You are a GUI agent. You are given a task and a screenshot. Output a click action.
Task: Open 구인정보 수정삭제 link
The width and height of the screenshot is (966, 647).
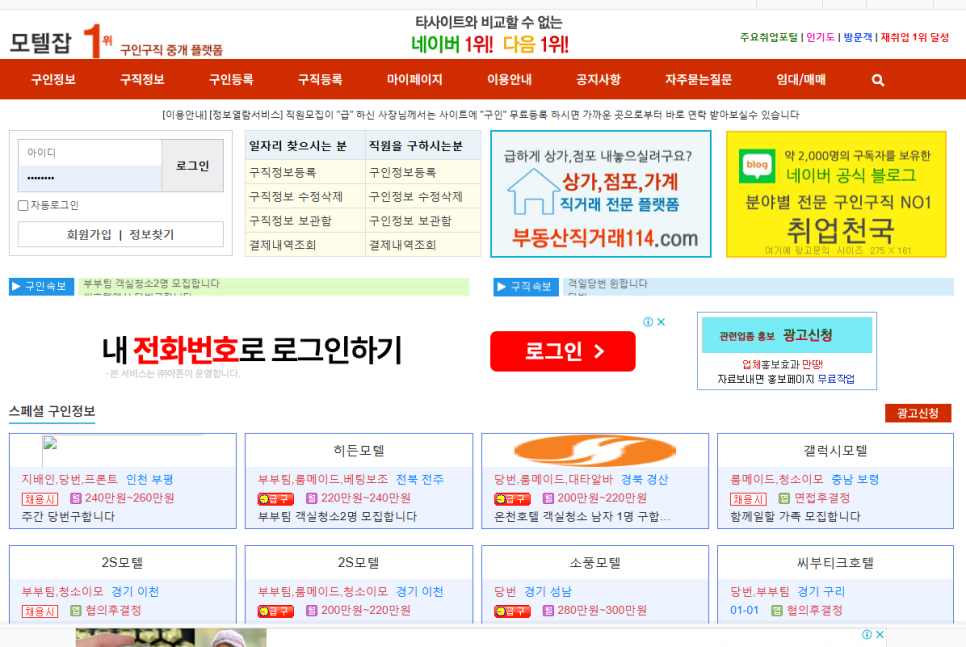point(416,197)
